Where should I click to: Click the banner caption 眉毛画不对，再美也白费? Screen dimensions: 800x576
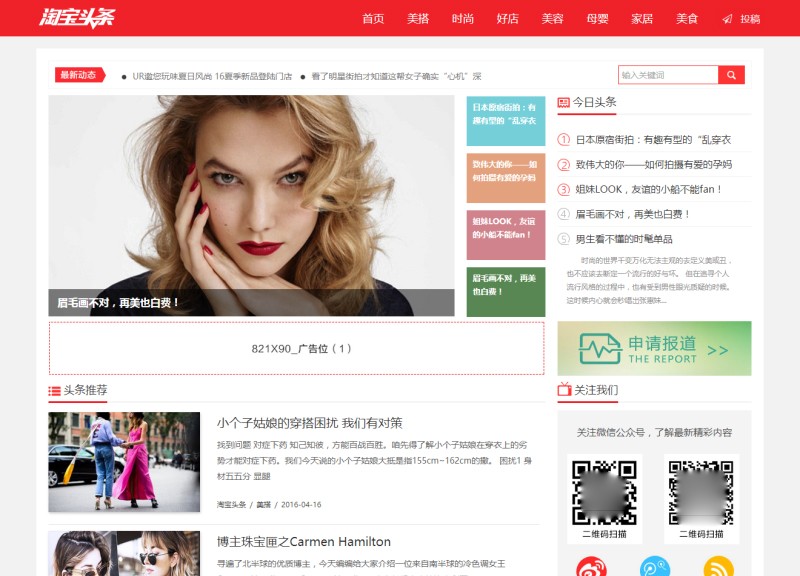click(118, 303)
